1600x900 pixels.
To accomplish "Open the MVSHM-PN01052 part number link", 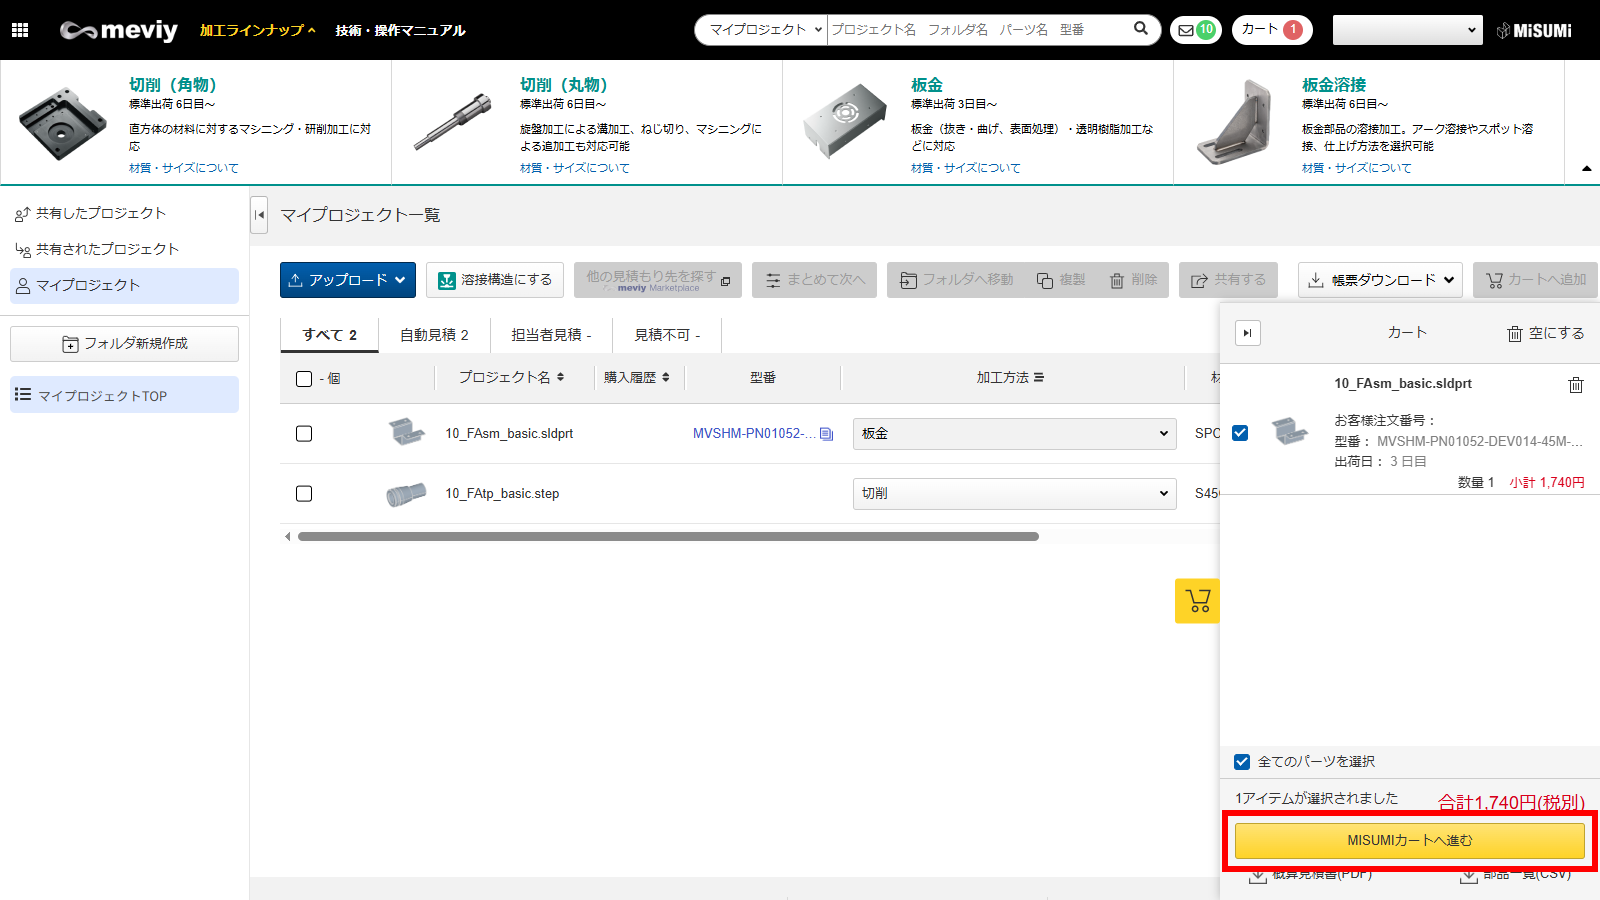I will pos(754,434).
